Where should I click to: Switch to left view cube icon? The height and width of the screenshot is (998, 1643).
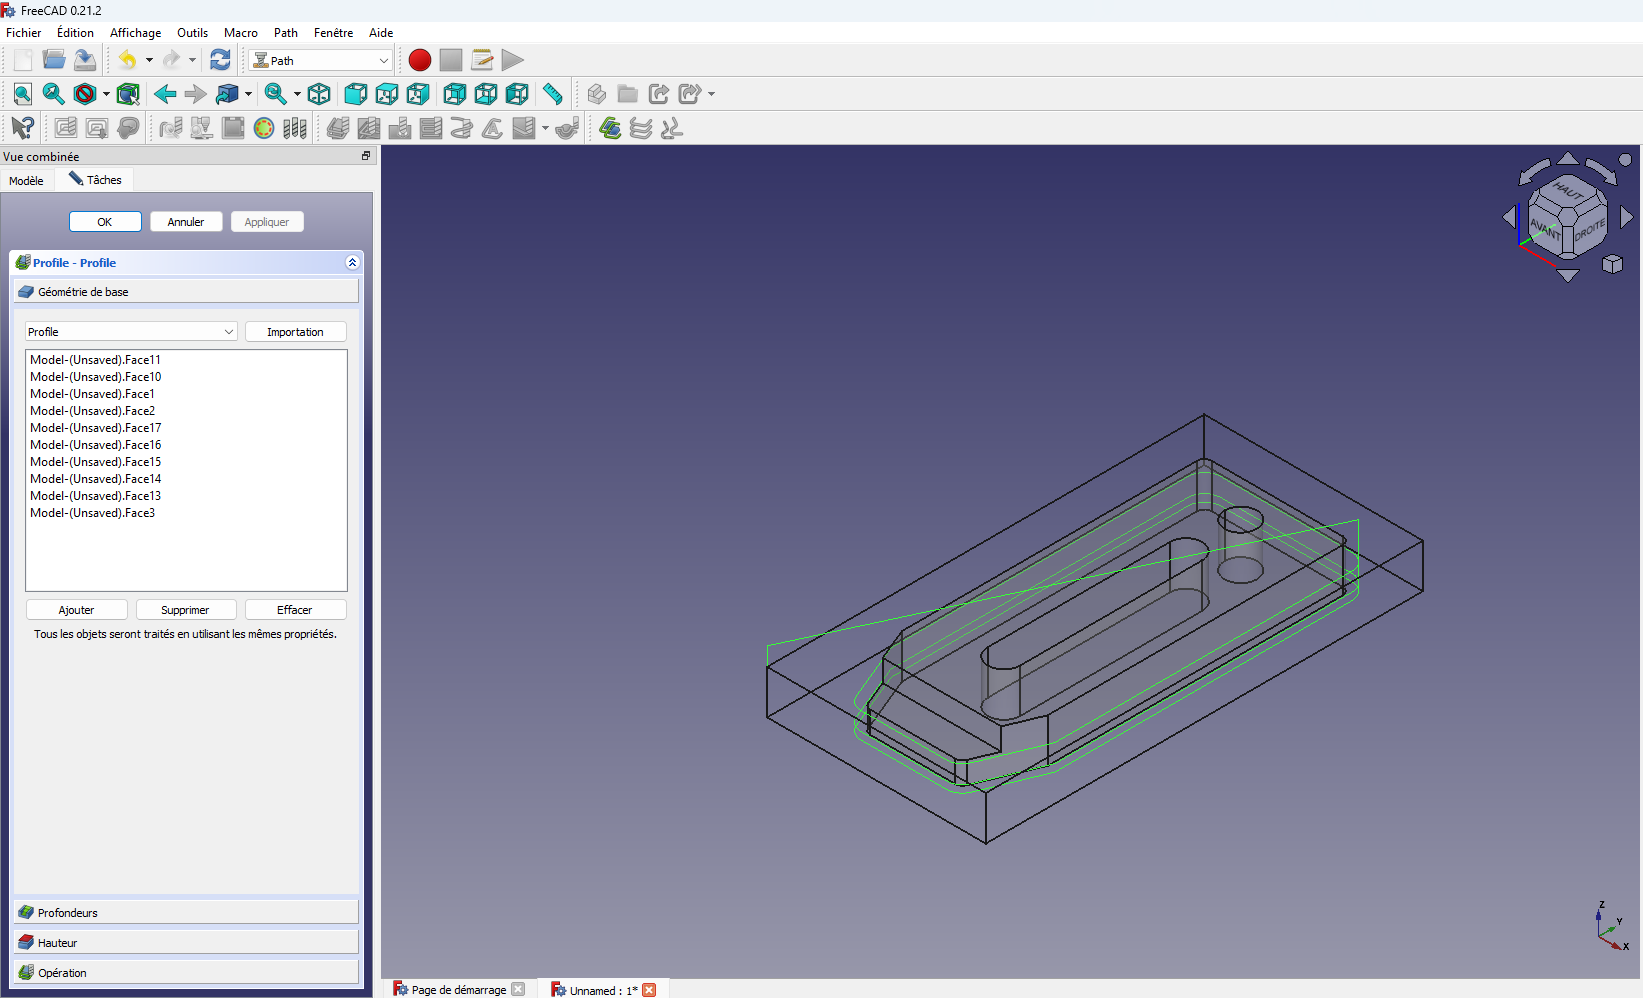click(517, 94)
